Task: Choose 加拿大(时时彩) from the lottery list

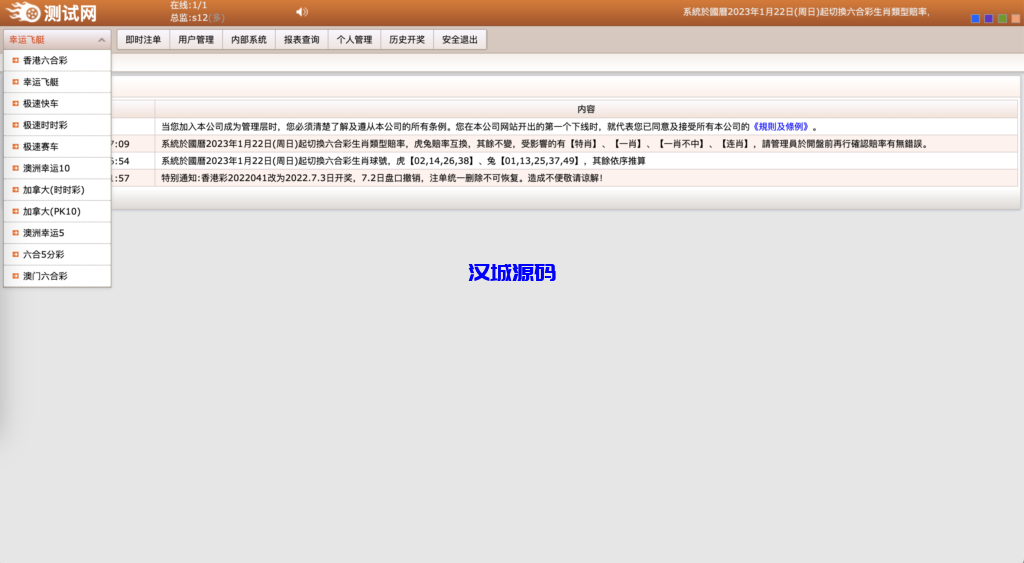Action: 57,189
